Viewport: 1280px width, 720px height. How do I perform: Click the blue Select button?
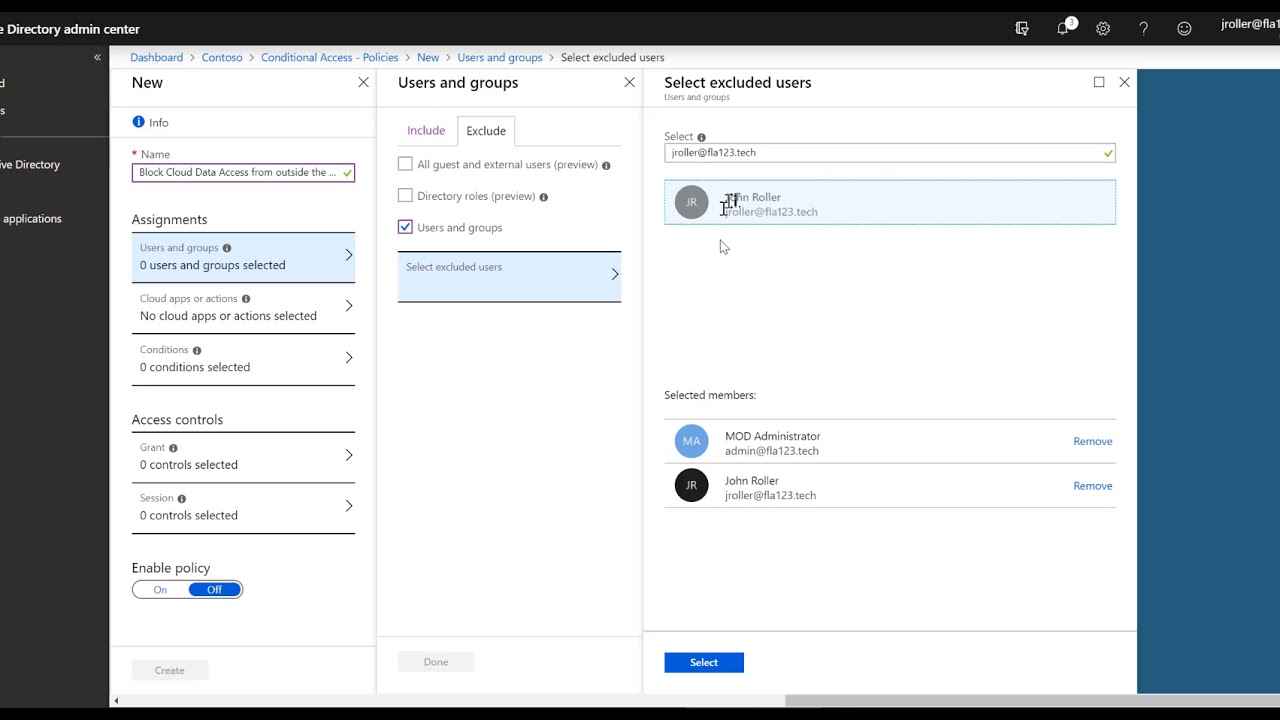tap(704, 662)
